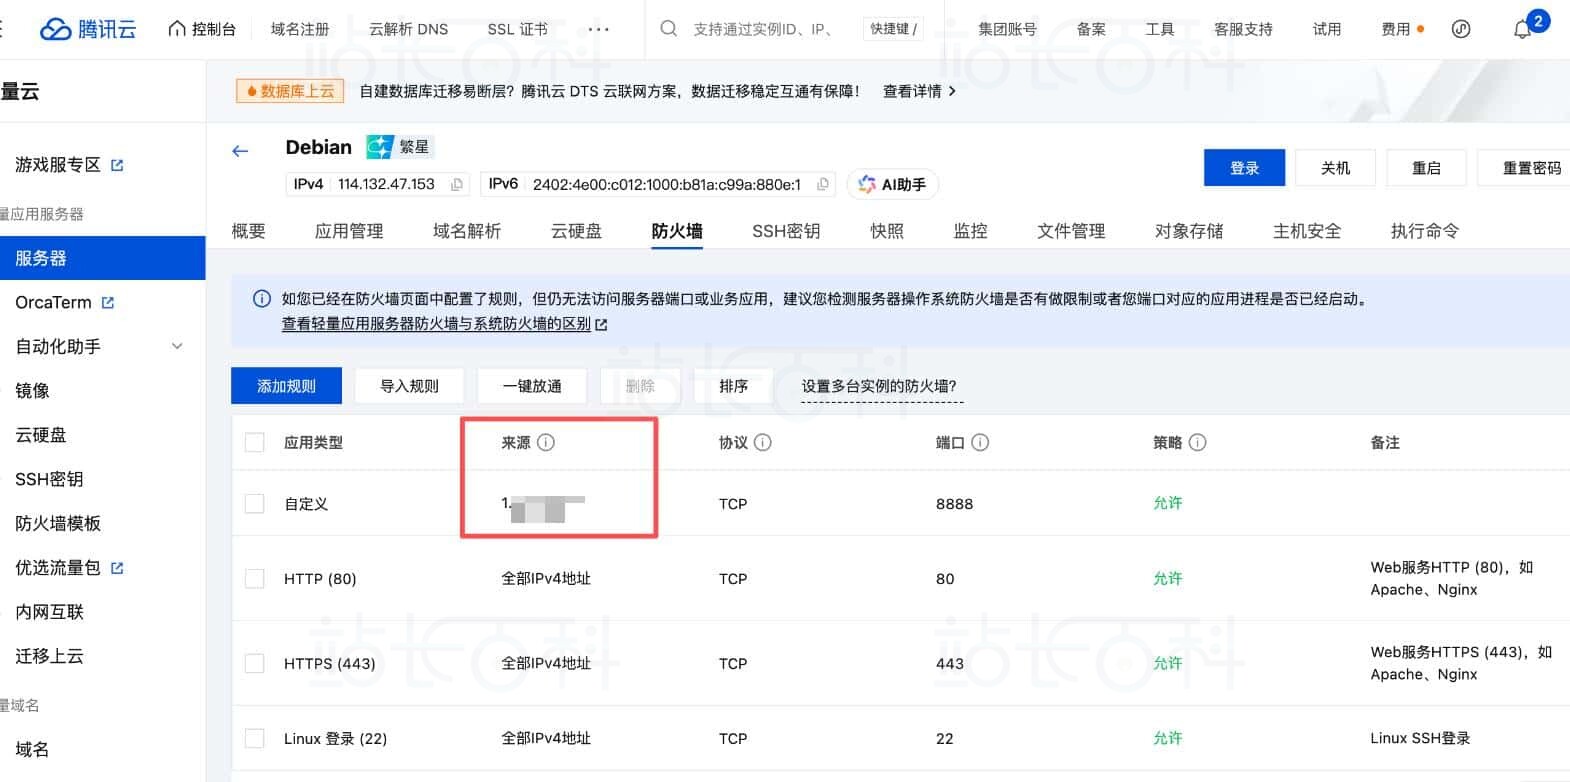Copy the IPv6 address

[x=823, y=184]
